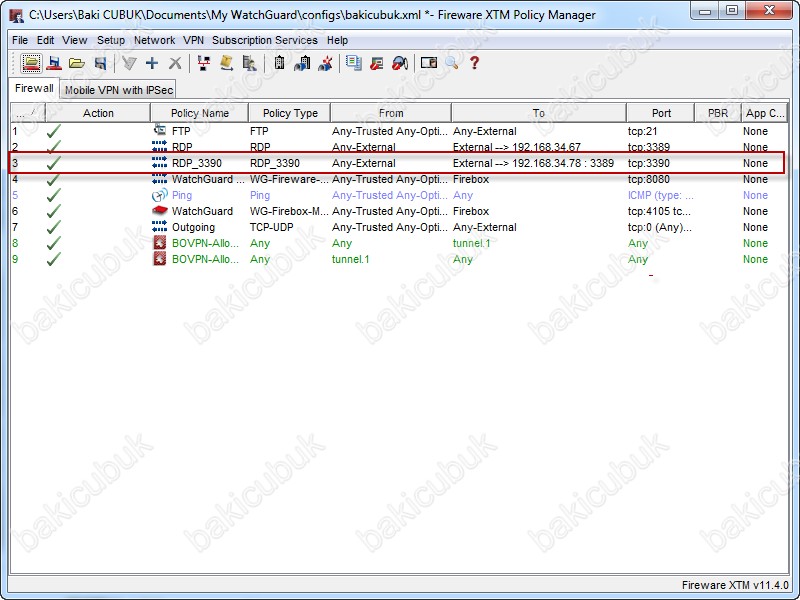Click the black monitor panel toolbar icon
This screenshot has height=600, width=800.
[429, 63]
